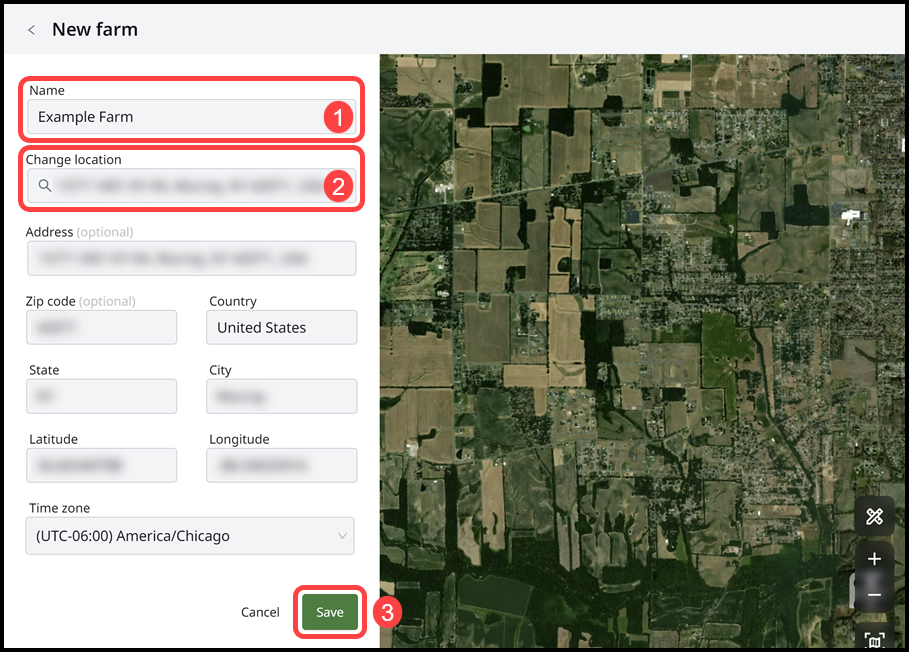The height and width of the screenshot is (652, 909).
Task: Select the Zip code input field
Action: point(101,327)
